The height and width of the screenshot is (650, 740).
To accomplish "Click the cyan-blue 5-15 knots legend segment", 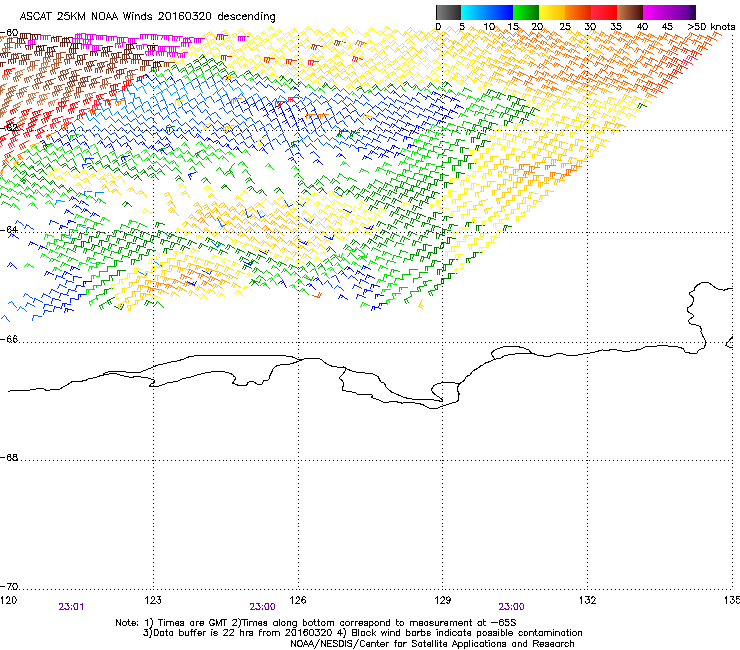I will pos(487,12).
